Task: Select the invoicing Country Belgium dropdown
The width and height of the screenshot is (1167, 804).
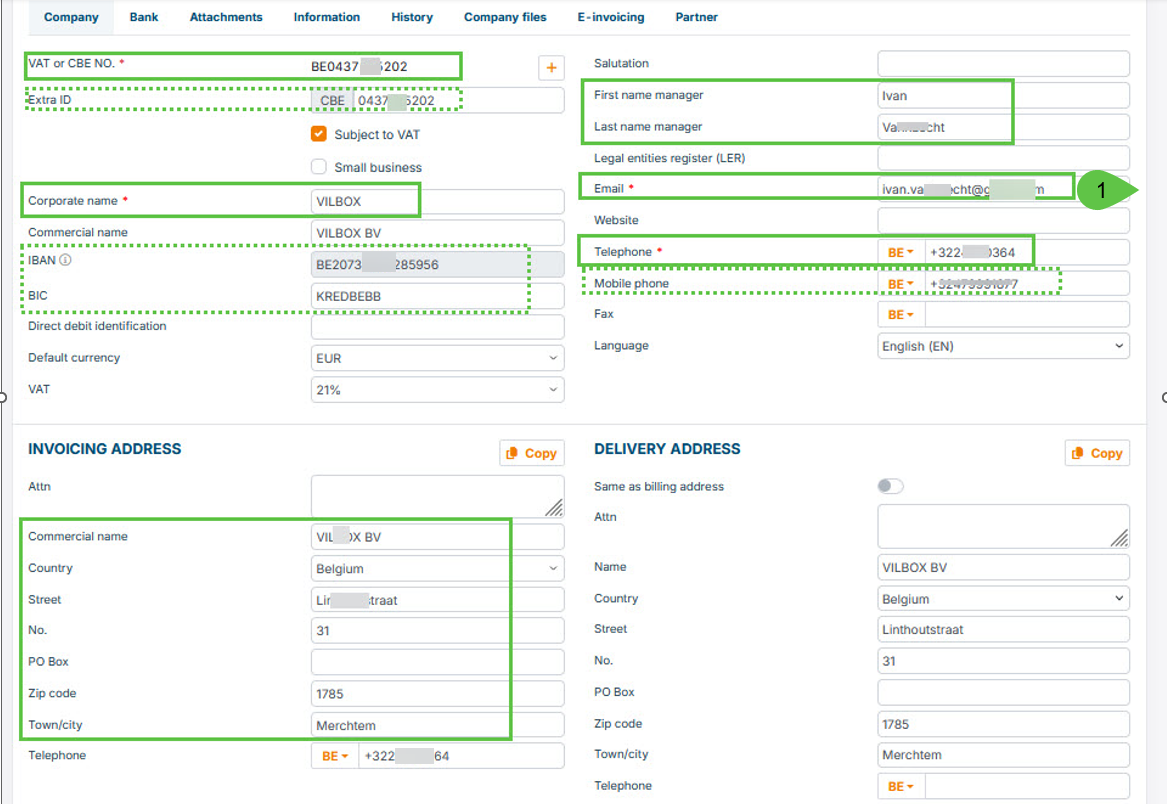Action: [x=438, y=568]
